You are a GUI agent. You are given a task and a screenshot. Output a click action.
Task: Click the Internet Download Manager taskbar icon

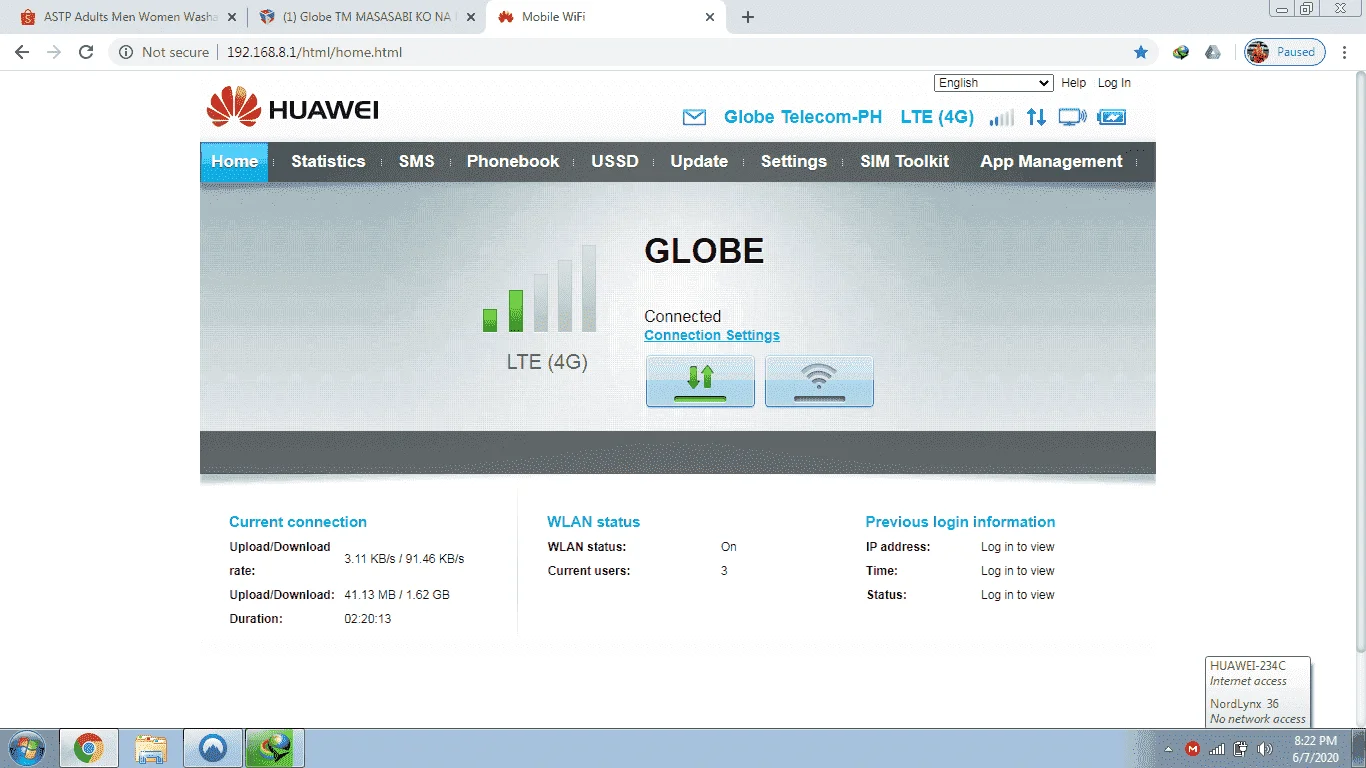point(275,748)
